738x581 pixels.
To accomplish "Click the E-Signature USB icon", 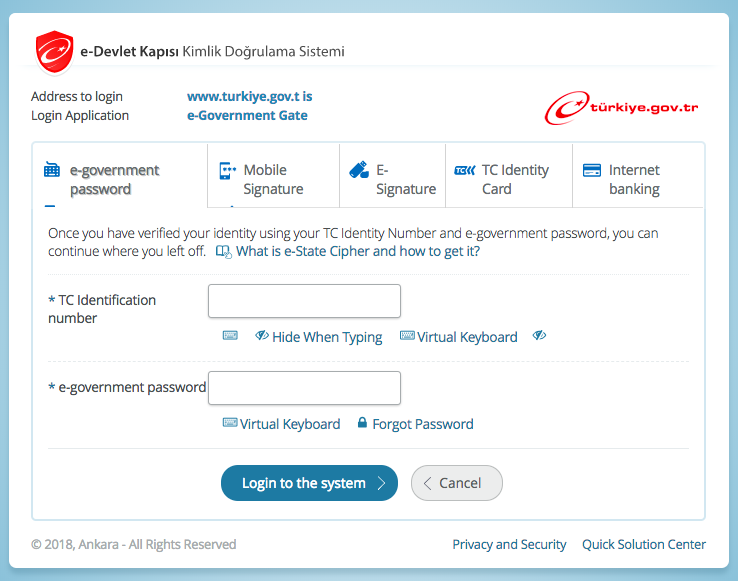I will point(359,170).
